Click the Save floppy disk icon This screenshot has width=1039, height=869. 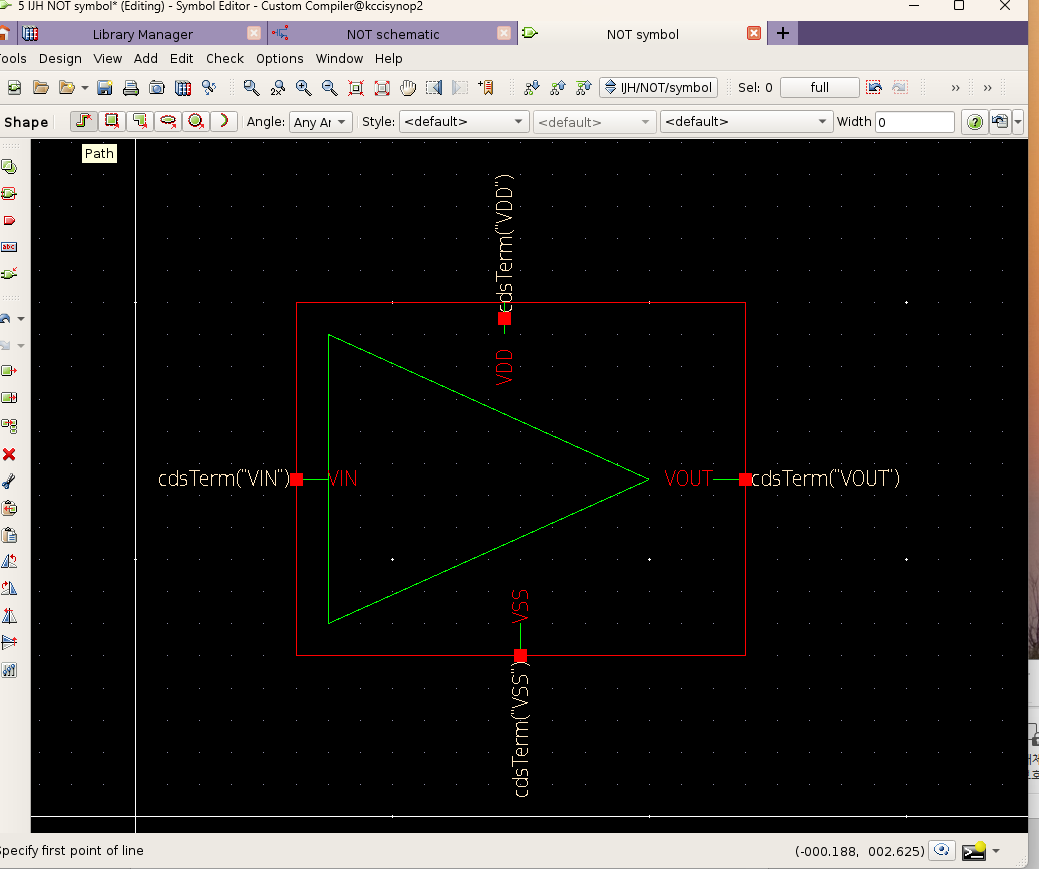coord(105,87)
